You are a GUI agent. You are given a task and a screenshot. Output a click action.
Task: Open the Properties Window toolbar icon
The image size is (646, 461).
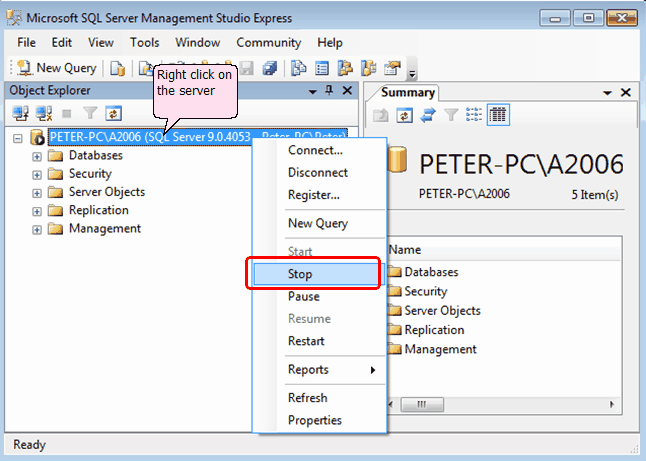coord(392,68)
